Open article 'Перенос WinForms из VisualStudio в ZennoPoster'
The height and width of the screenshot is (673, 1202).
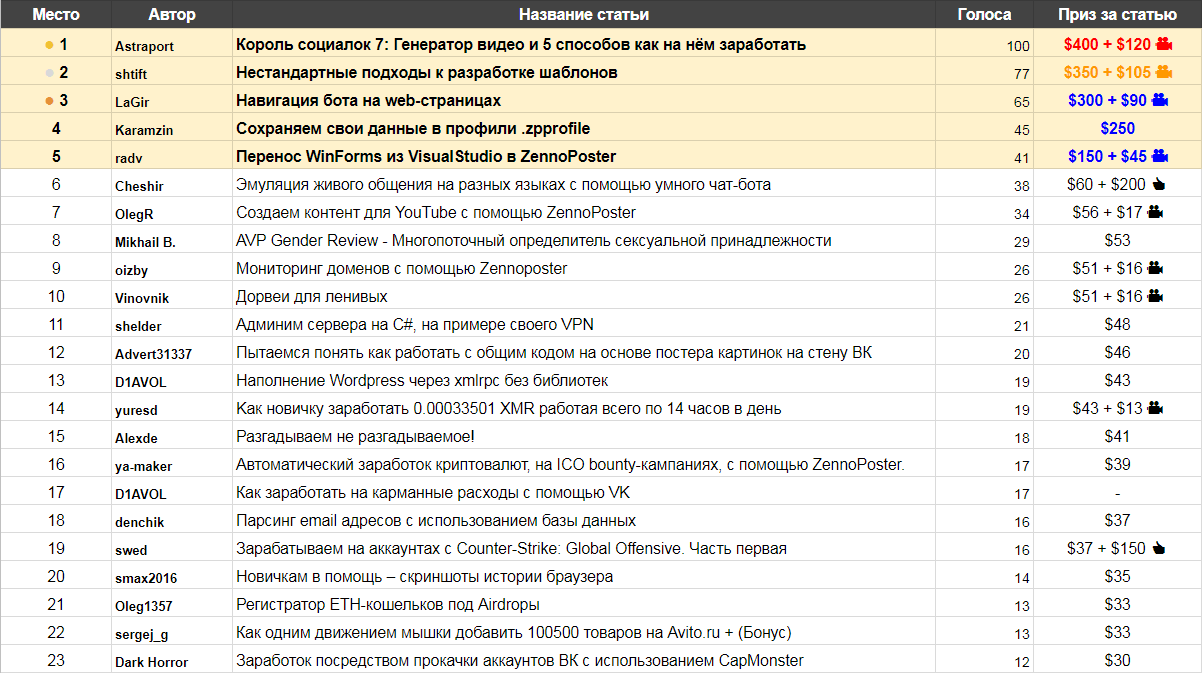tap(426, 157)
